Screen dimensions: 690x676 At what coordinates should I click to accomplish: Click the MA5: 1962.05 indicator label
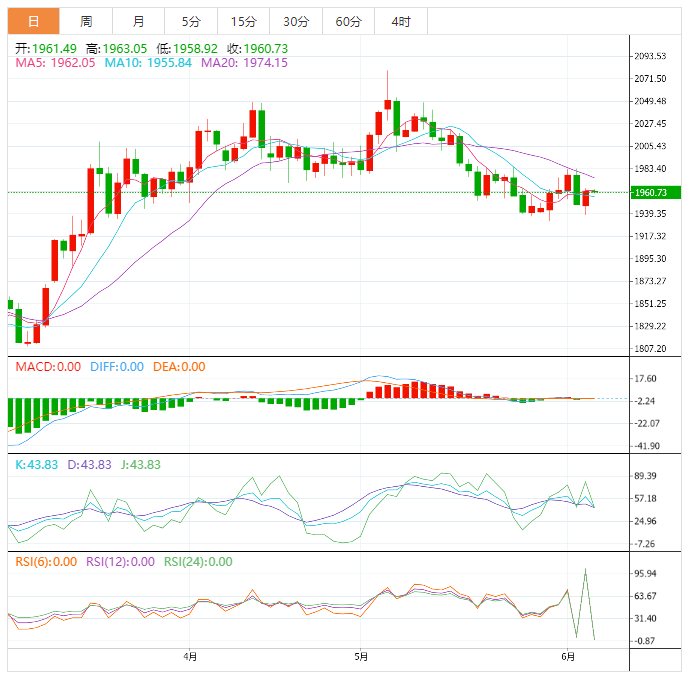point(55,63)
